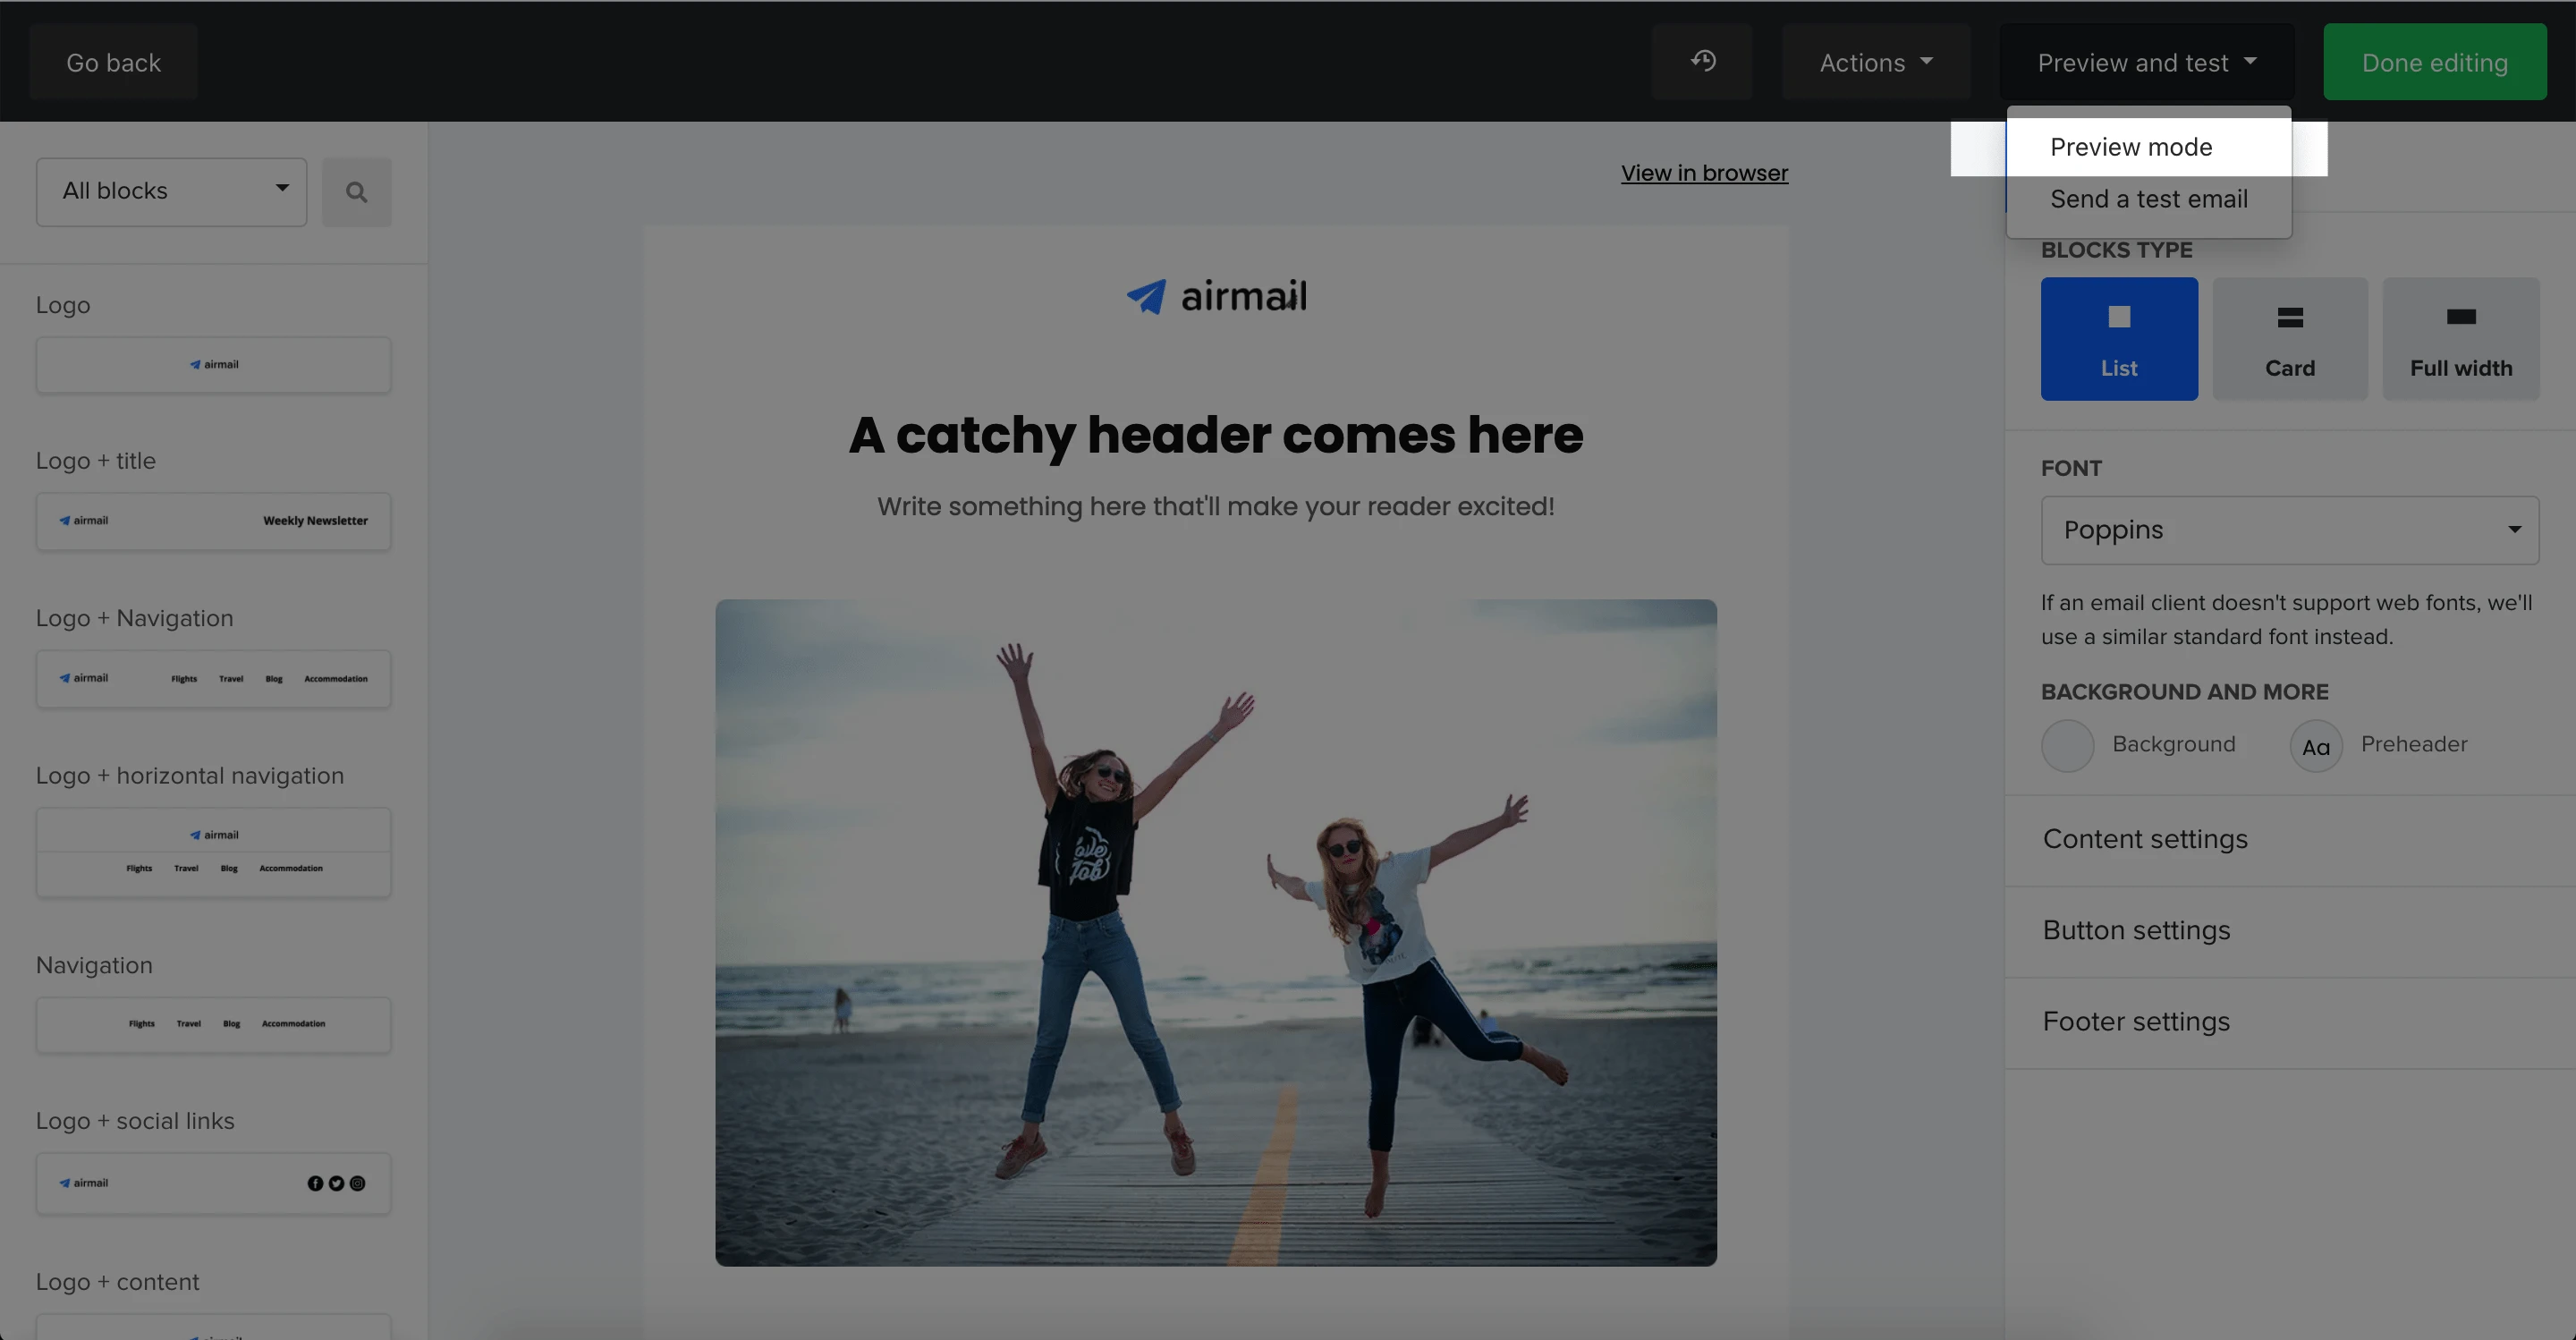This screenshot has height=1340, width=2576.
Task: Open the All blocks dropdown
Action: tap(172, 192)
